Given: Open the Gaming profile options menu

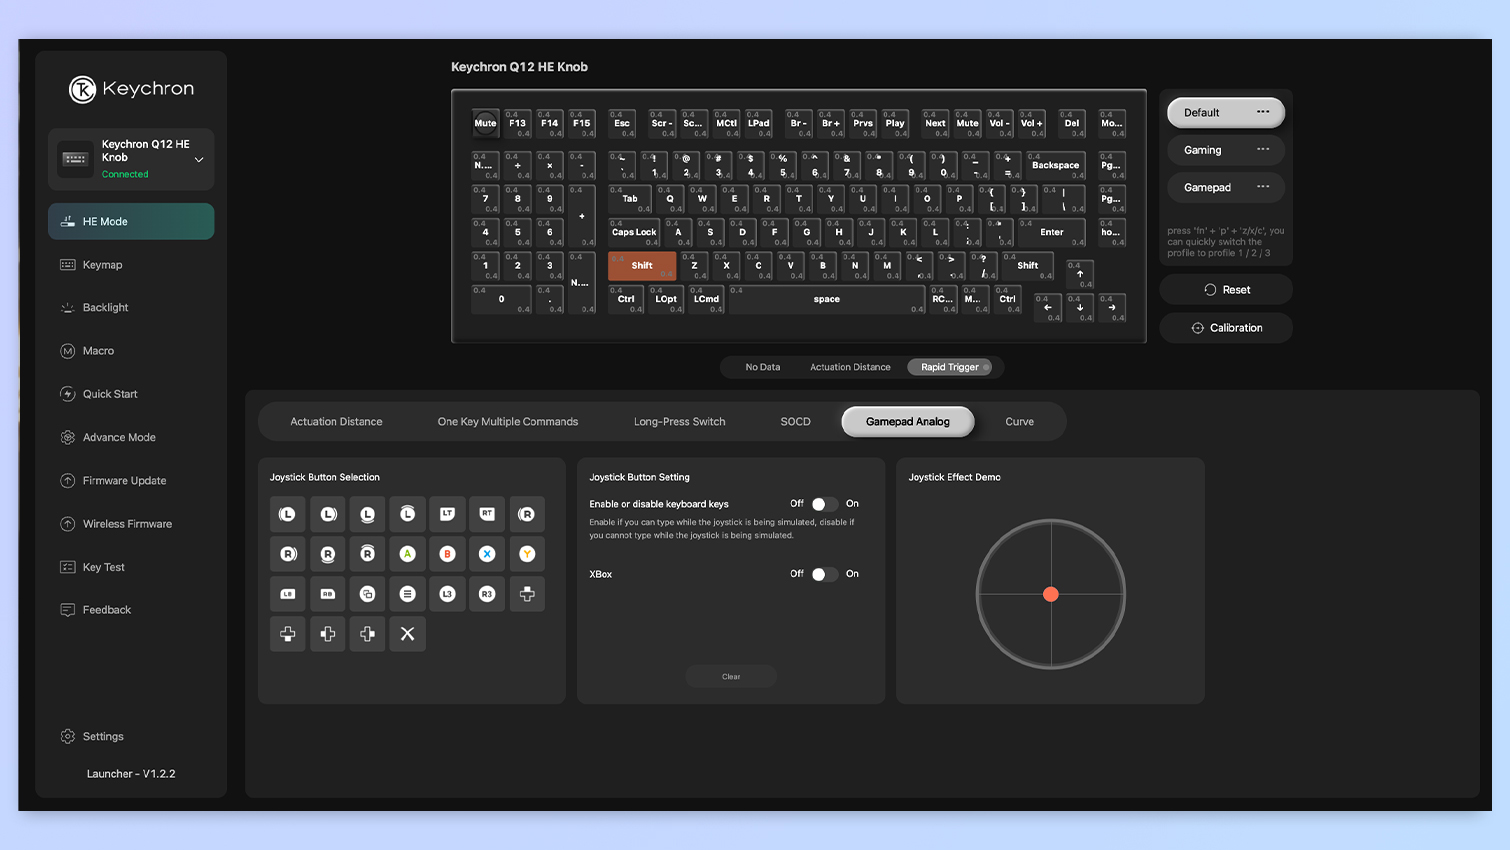Looking at the screenshot, I should pyautogui.click(x=1262, y=150).
